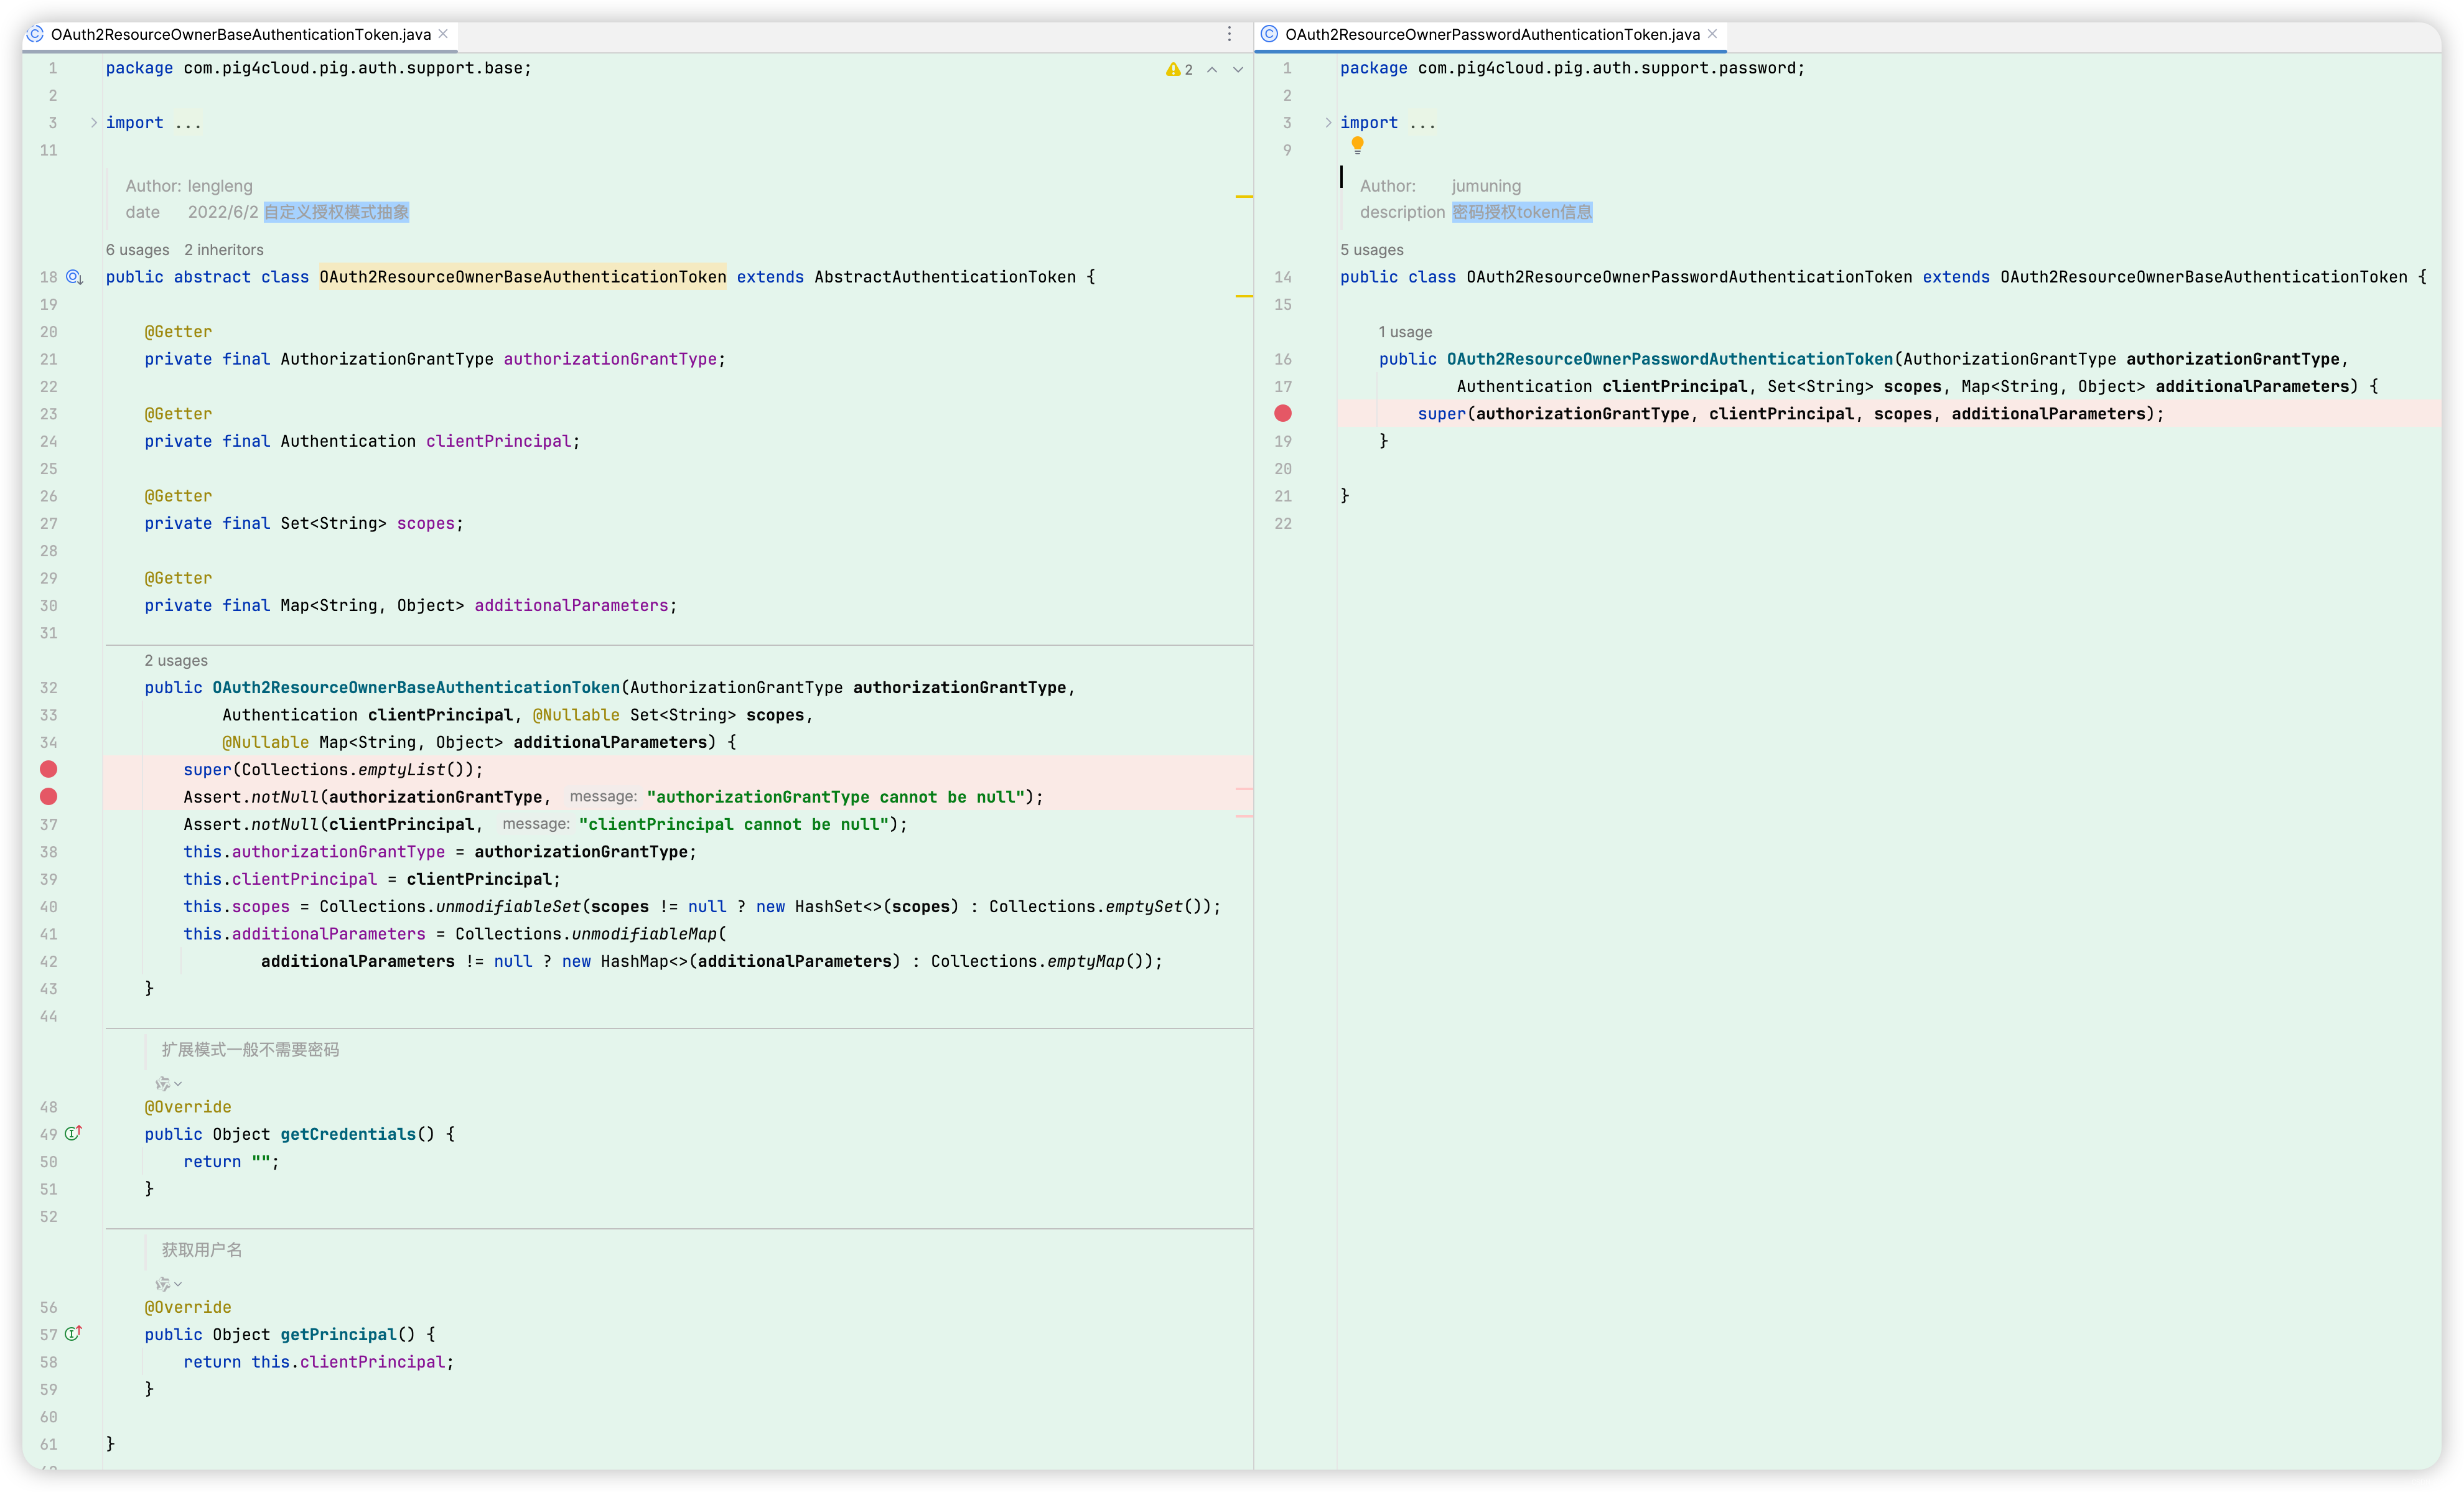Click the yellow intention lightbulb icon
The height and width of the screenshot is (1492, 2464).
(x=1357, y=145)
